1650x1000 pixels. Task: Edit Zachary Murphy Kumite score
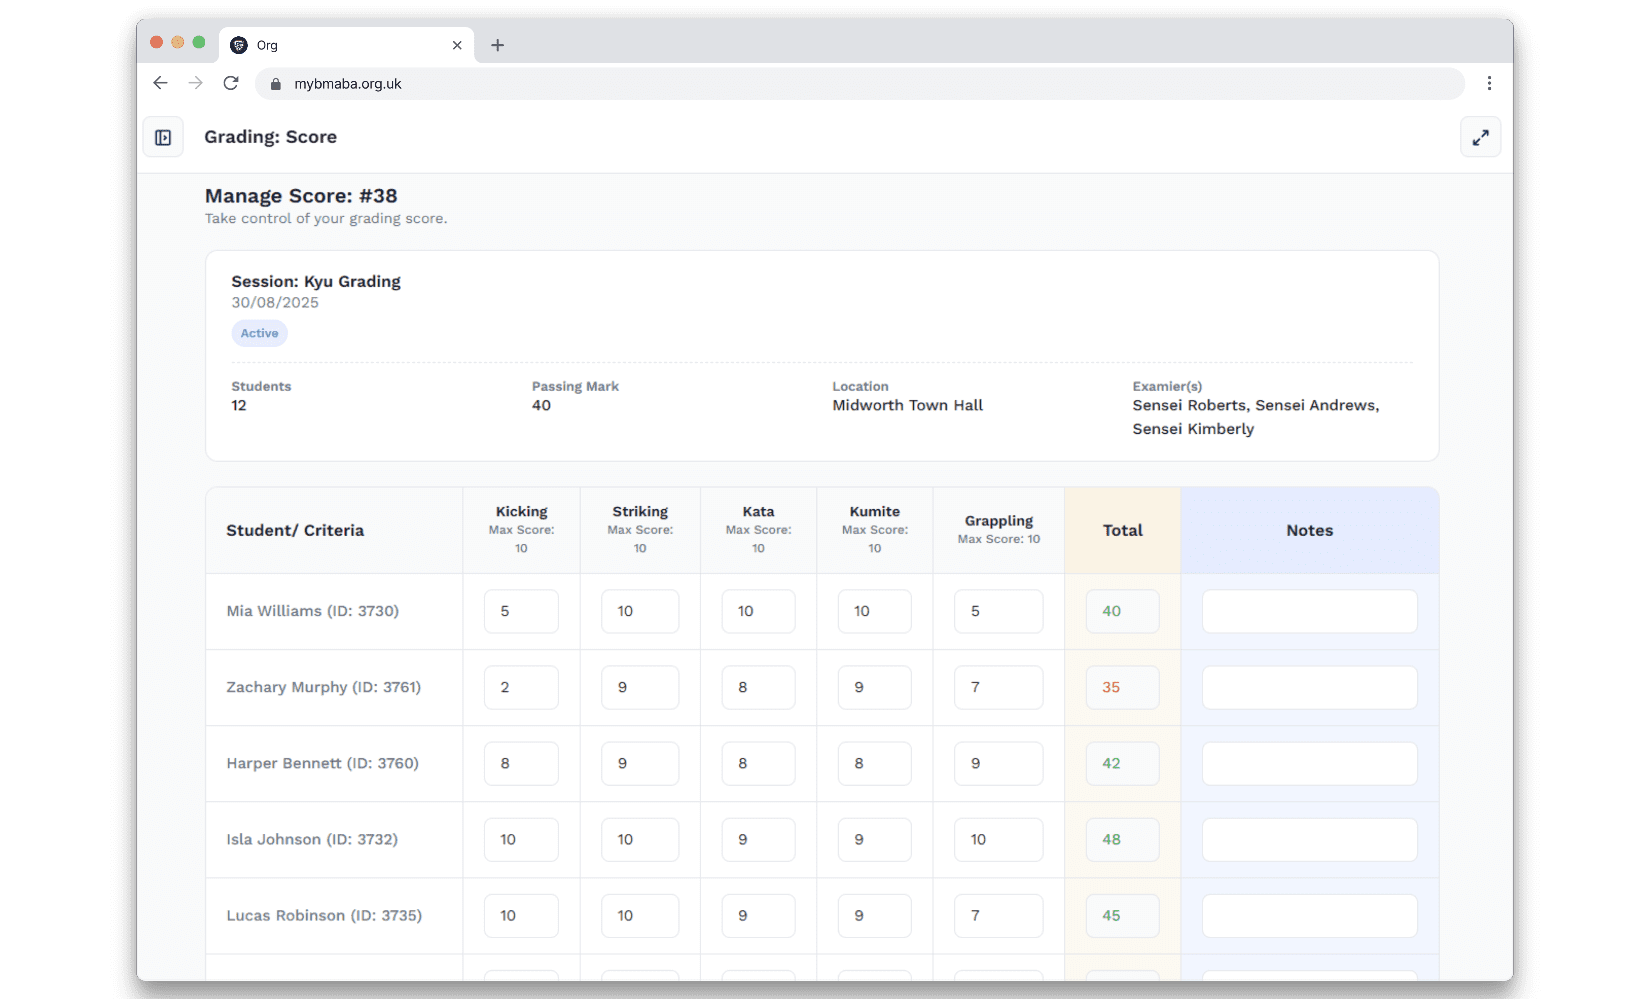tap(874, 687)
